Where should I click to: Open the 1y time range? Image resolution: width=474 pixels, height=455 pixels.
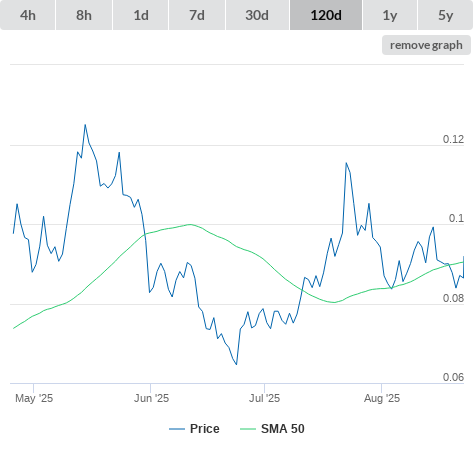click(390, 15)
